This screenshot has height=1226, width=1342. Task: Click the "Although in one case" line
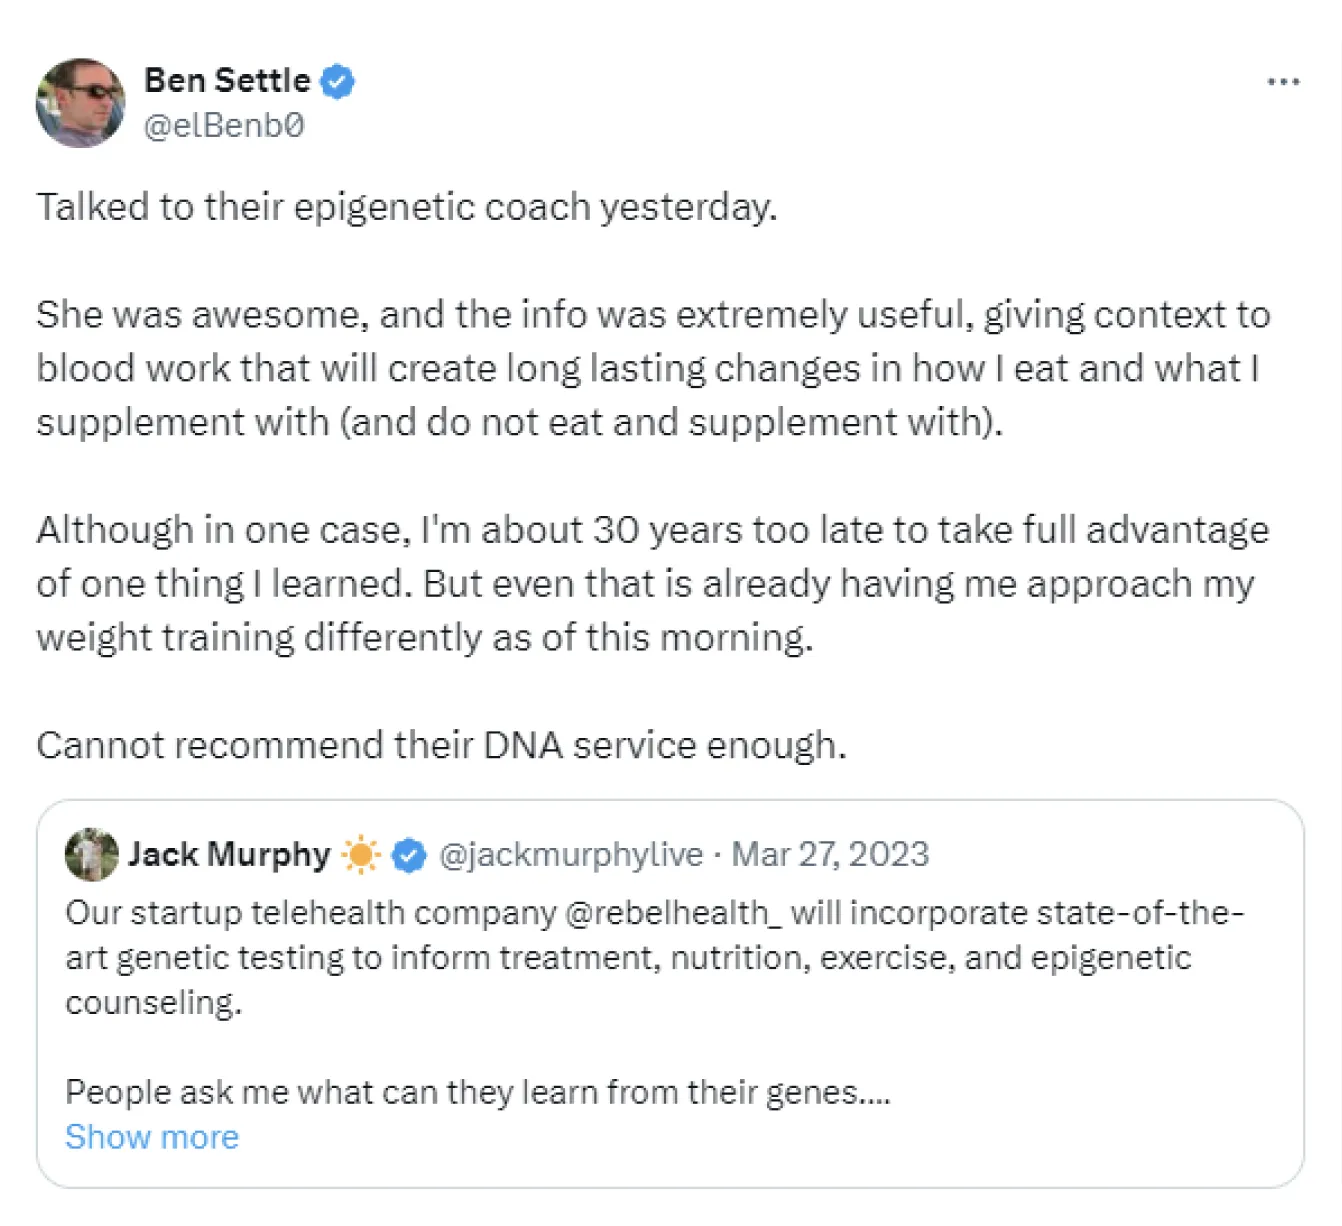(x=652, y=530)
